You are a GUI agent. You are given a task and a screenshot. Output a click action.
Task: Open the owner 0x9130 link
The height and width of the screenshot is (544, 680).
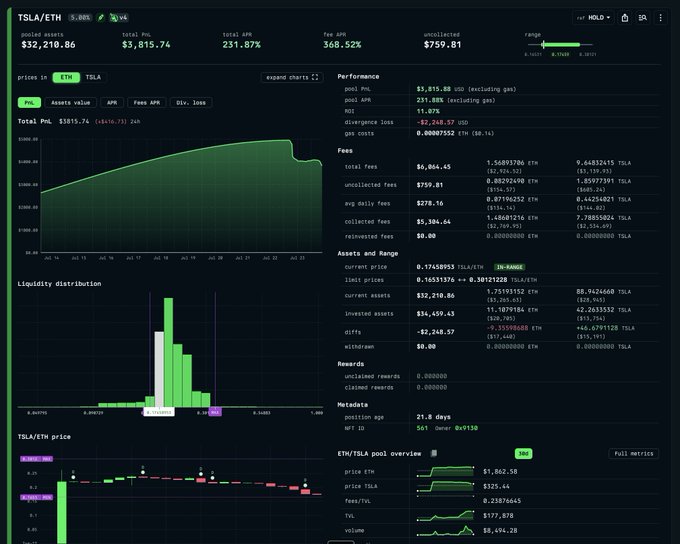tap(466, 428)
